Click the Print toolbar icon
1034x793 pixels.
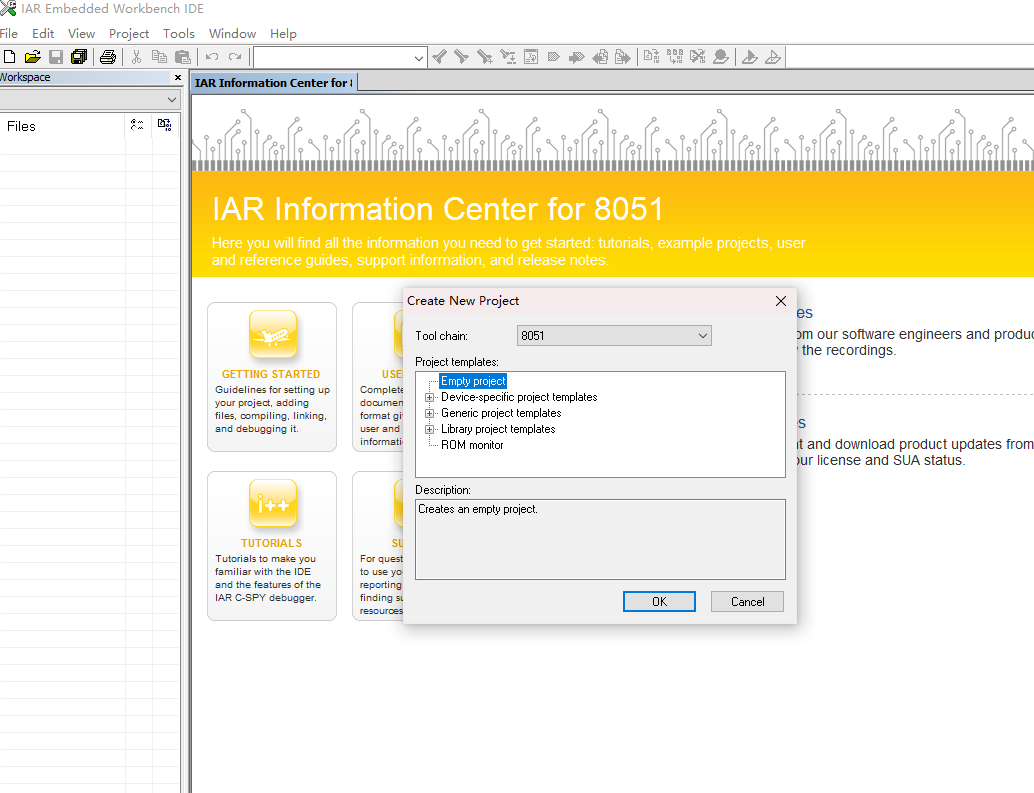point(107,57)
